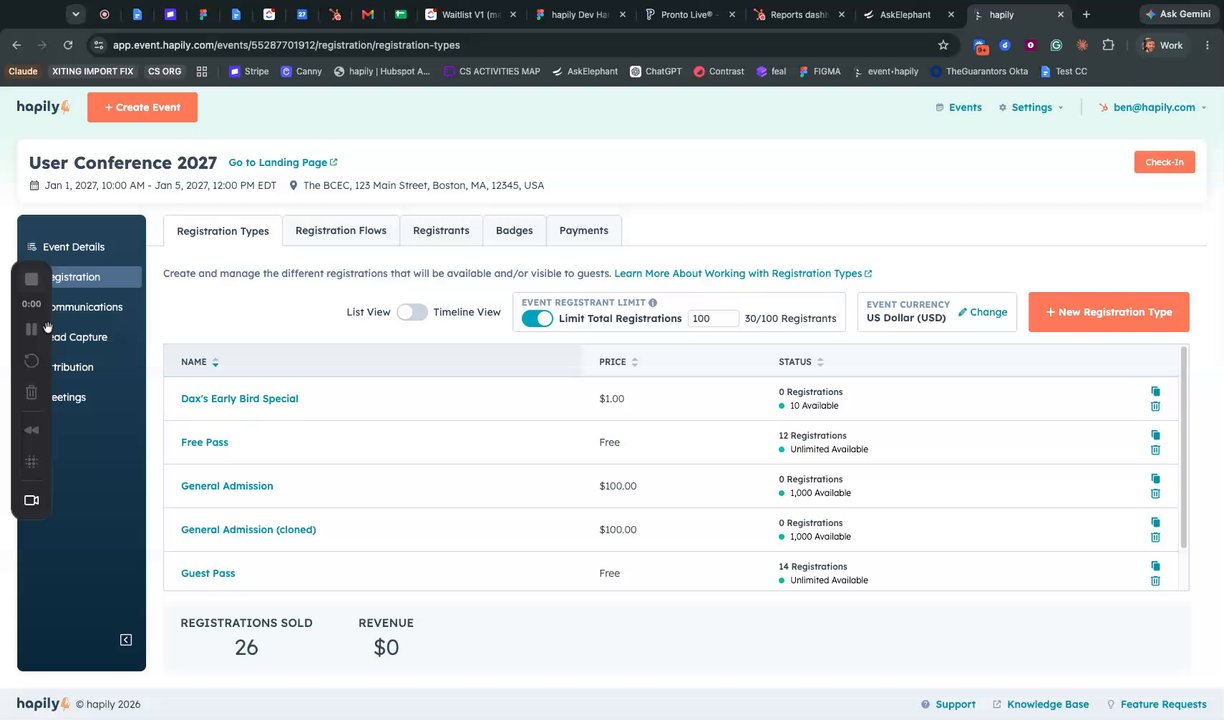Click the Event Registrant Limit info icon
This screenshot has width=1224, height=720.
point(653,302)
